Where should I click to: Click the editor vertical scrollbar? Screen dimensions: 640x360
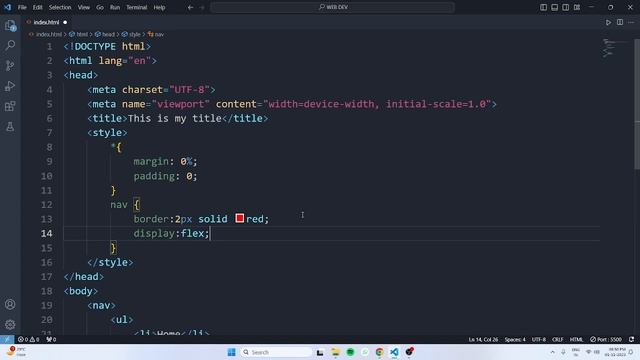(637, 104)
